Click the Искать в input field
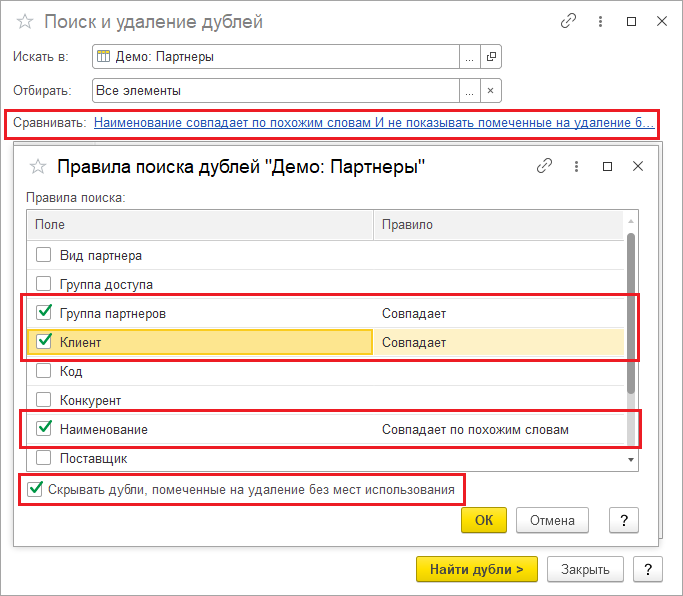Image resolution: width=683 pixels, height=596 pixels. 276,57
